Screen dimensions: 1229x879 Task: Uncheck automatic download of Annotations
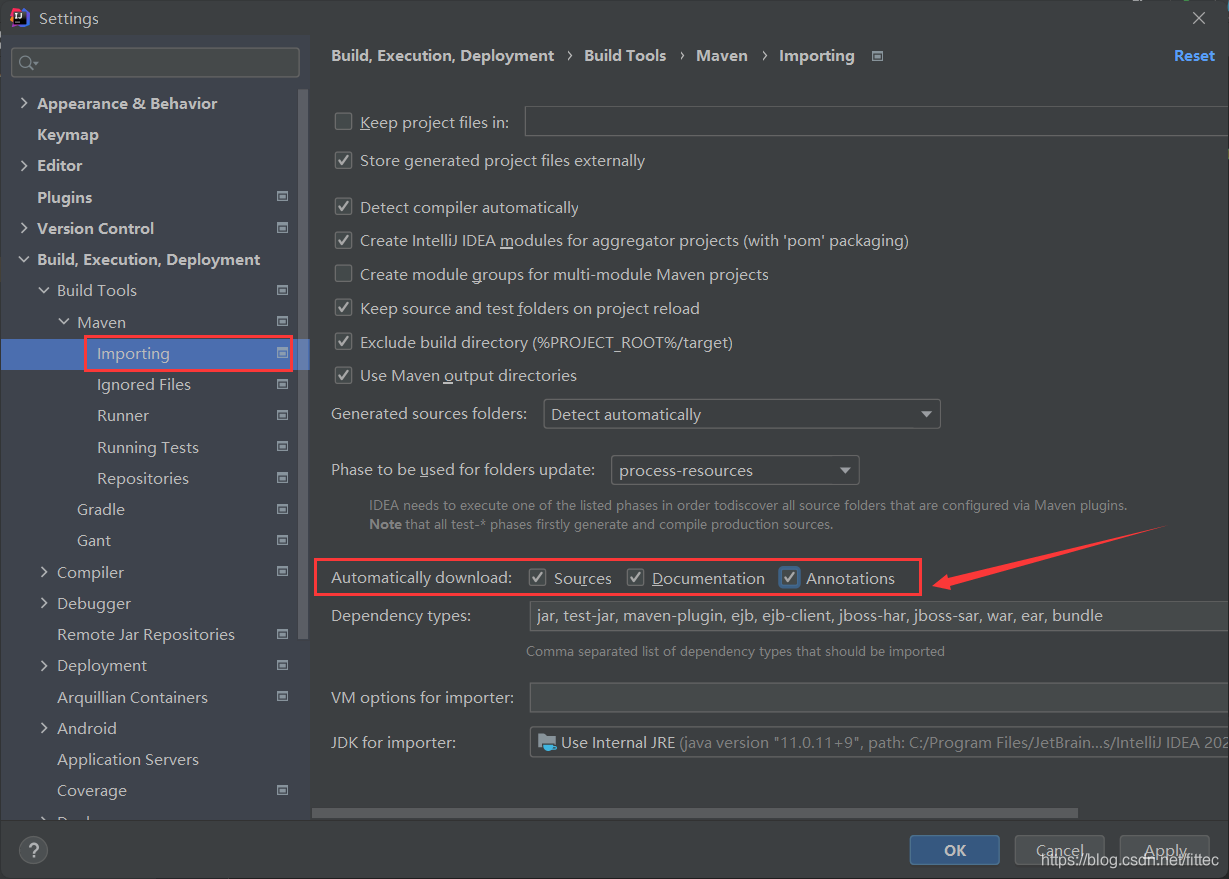click(790, 578)
